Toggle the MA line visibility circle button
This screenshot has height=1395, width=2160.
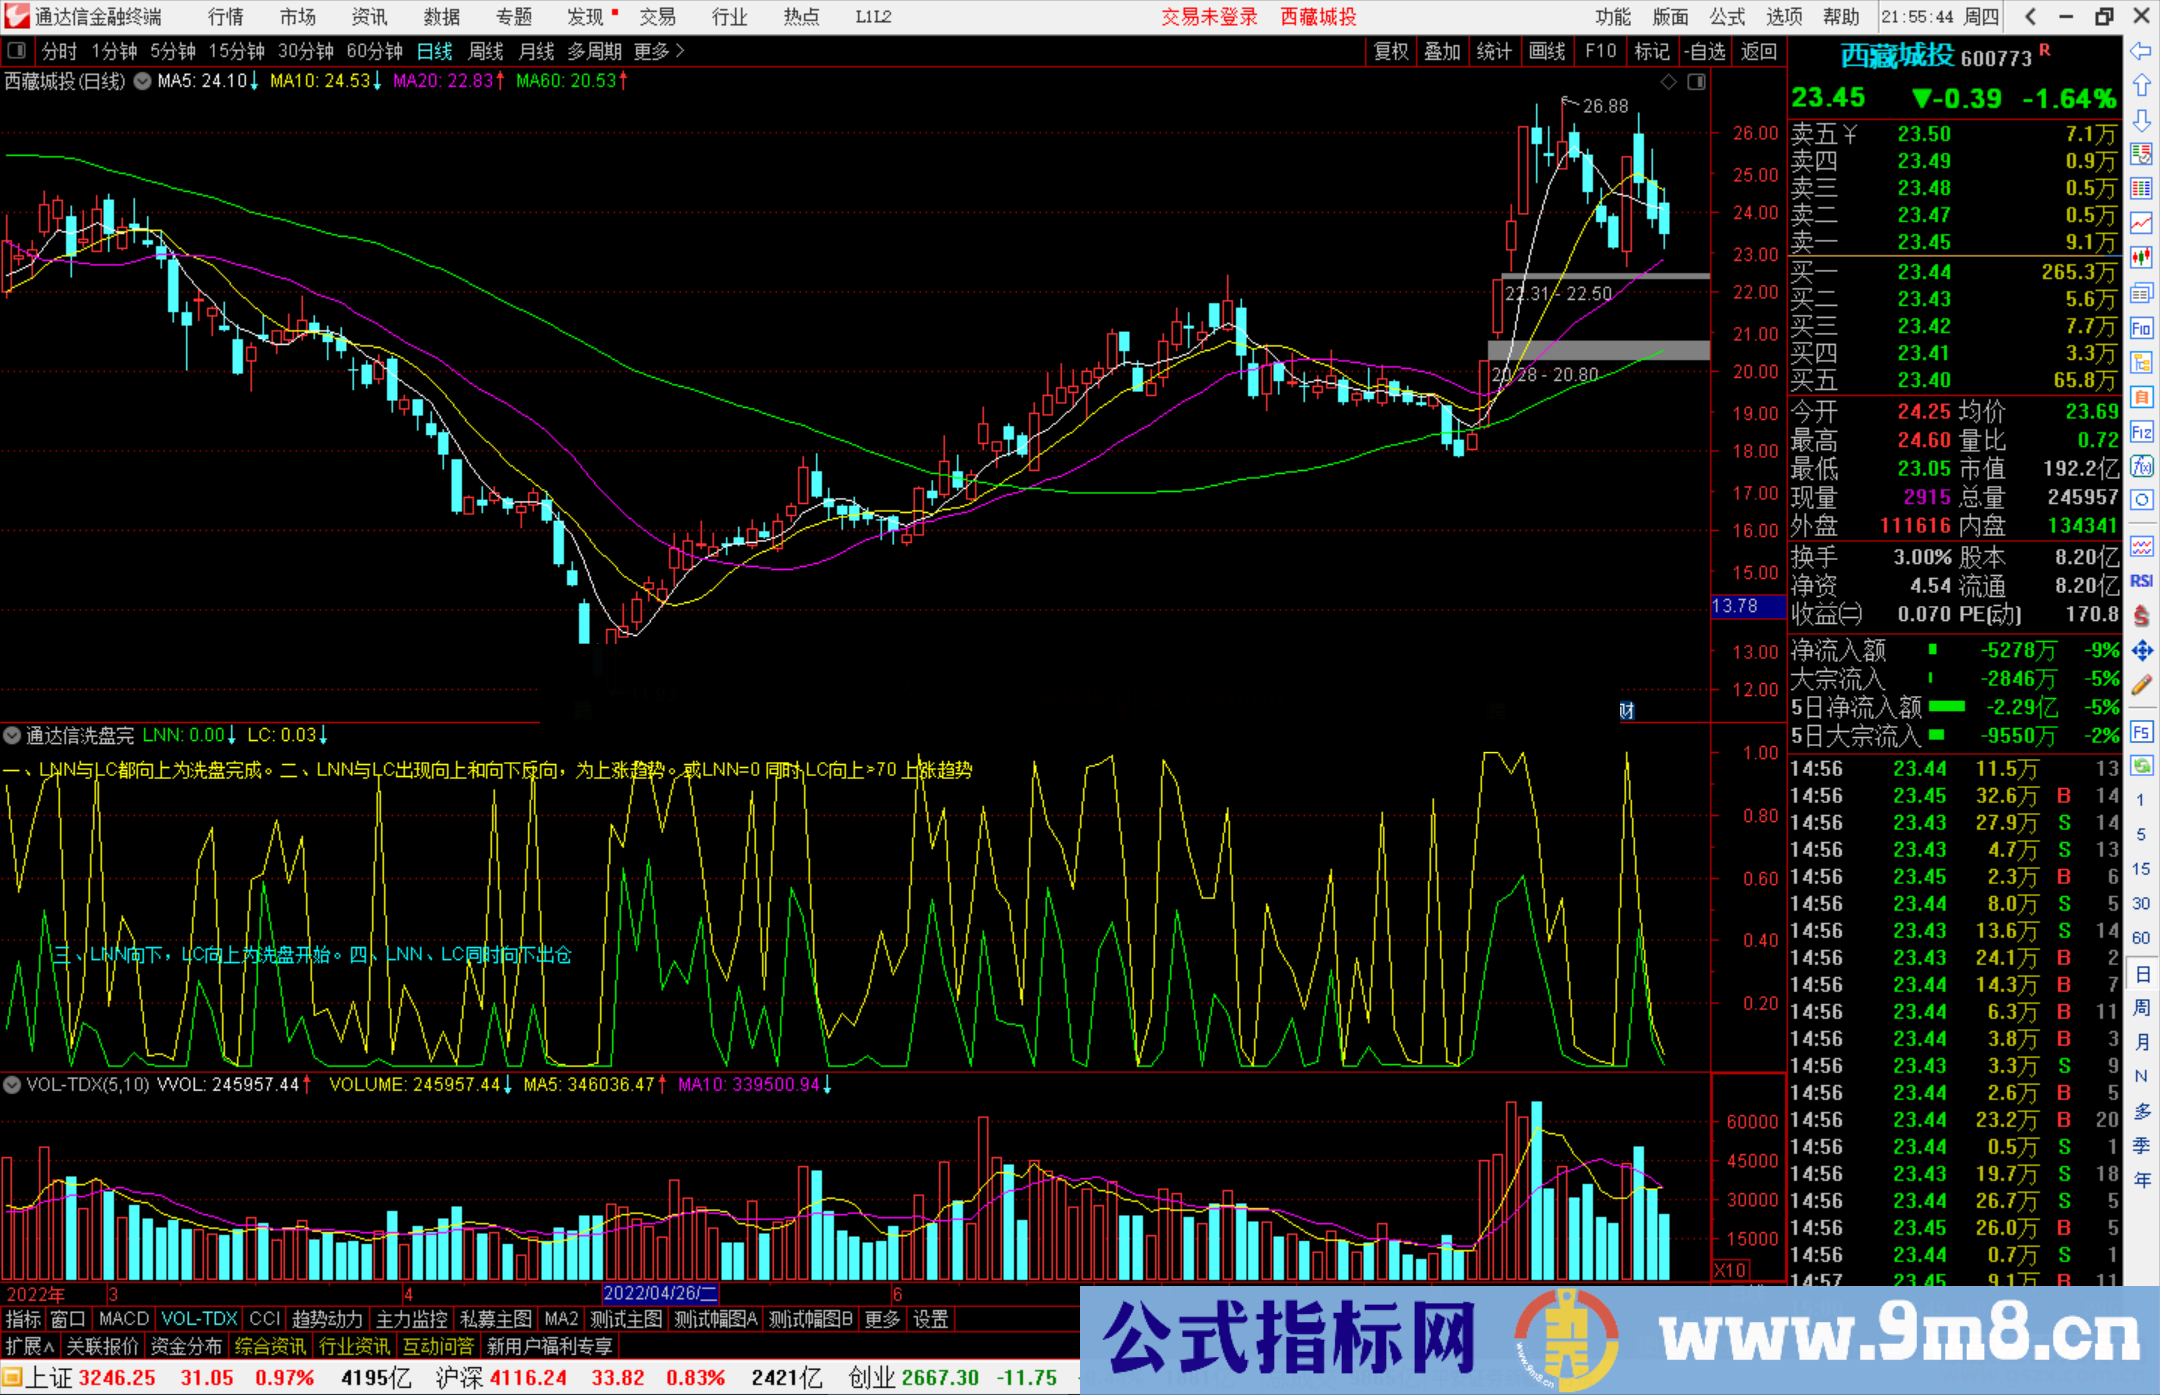143,81
